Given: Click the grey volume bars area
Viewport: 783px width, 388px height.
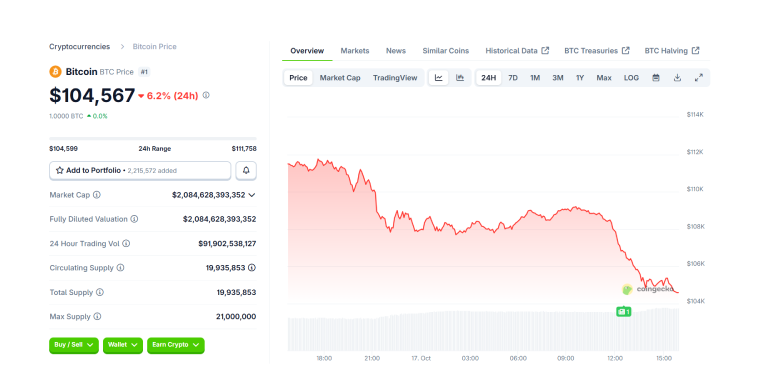Looking at the screenshot, I should [483, 330].
